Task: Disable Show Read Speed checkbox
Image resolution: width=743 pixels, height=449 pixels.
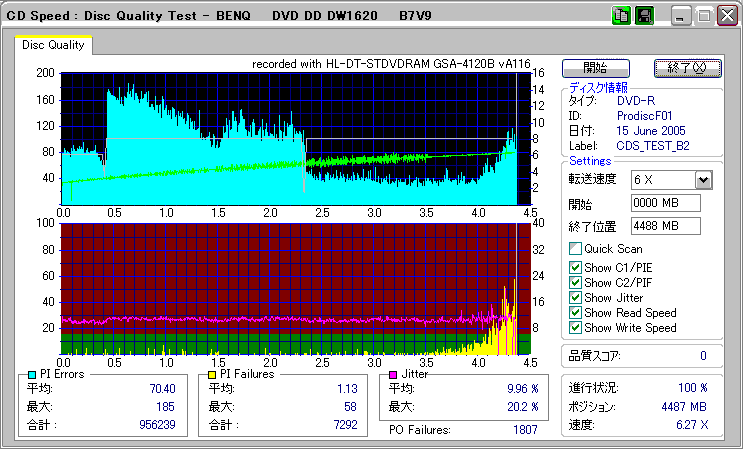Action: point(575,313)
